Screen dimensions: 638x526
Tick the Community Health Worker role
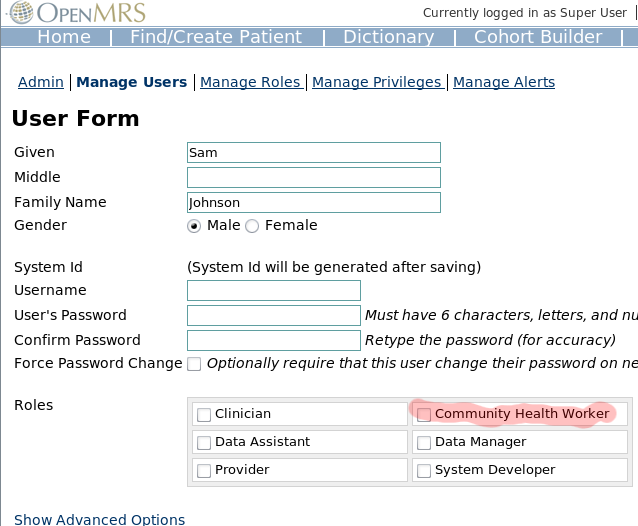point(424,415)
